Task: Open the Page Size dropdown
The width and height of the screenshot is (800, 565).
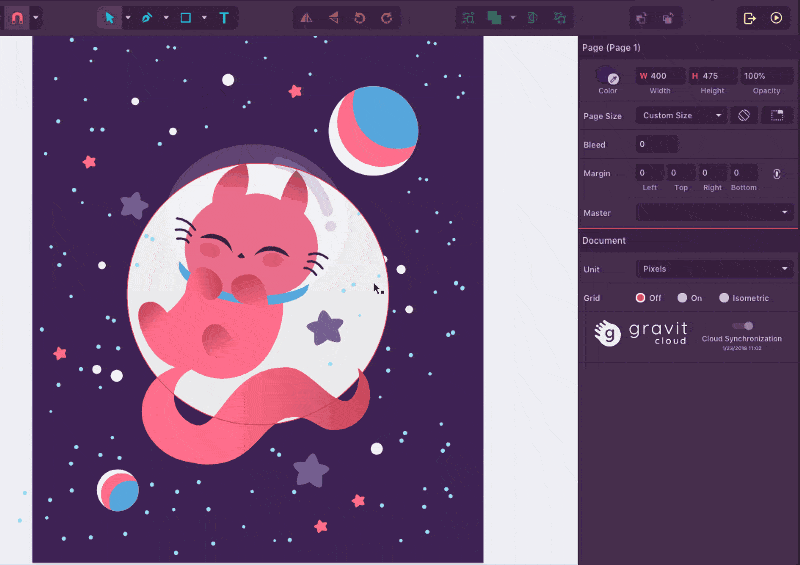Action: pyautogui.click(x=681, y=116)
